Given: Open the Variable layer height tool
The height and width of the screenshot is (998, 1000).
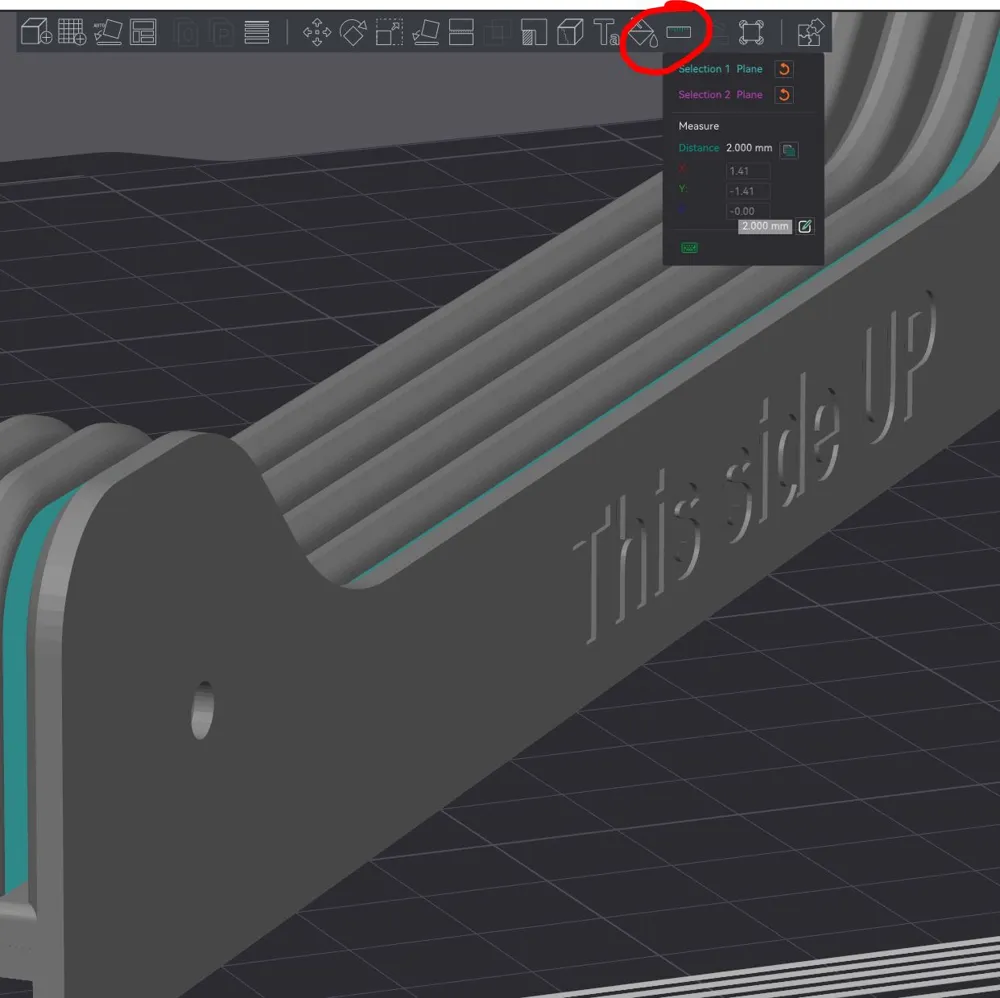Looking at the screenshot, I should pos(257,32).
